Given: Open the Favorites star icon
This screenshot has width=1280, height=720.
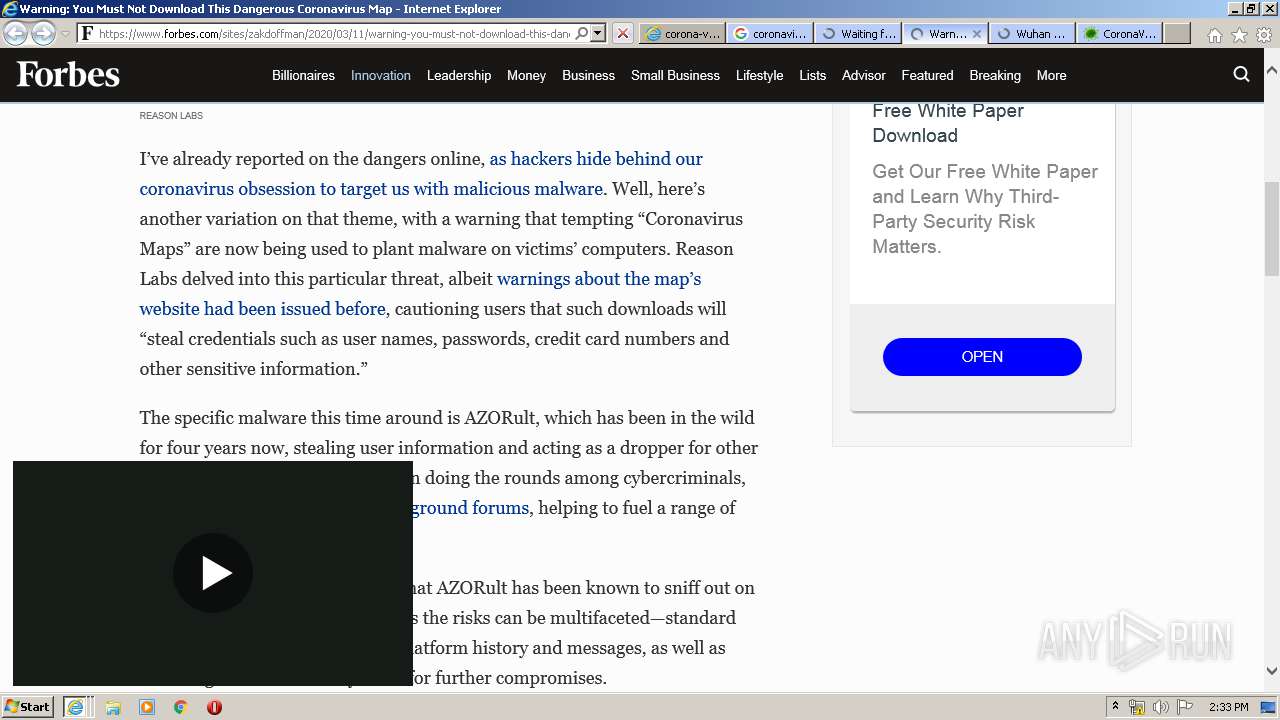Looking at the screenshot, I should point(1239,34).
